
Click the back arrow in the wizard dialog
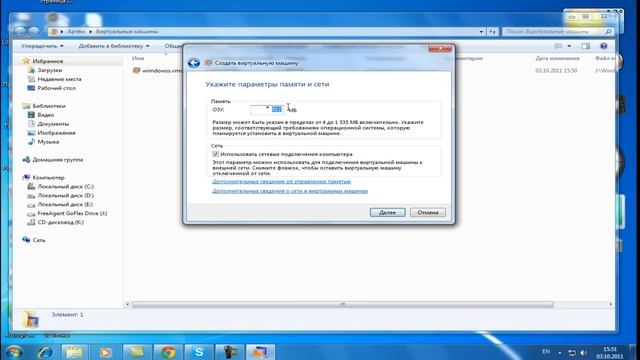(193, 63)
